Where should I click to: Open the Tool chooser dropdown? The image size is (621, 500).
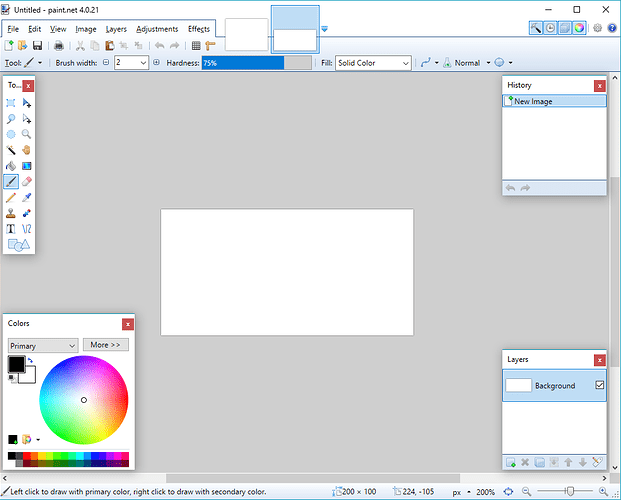point(40,63)
